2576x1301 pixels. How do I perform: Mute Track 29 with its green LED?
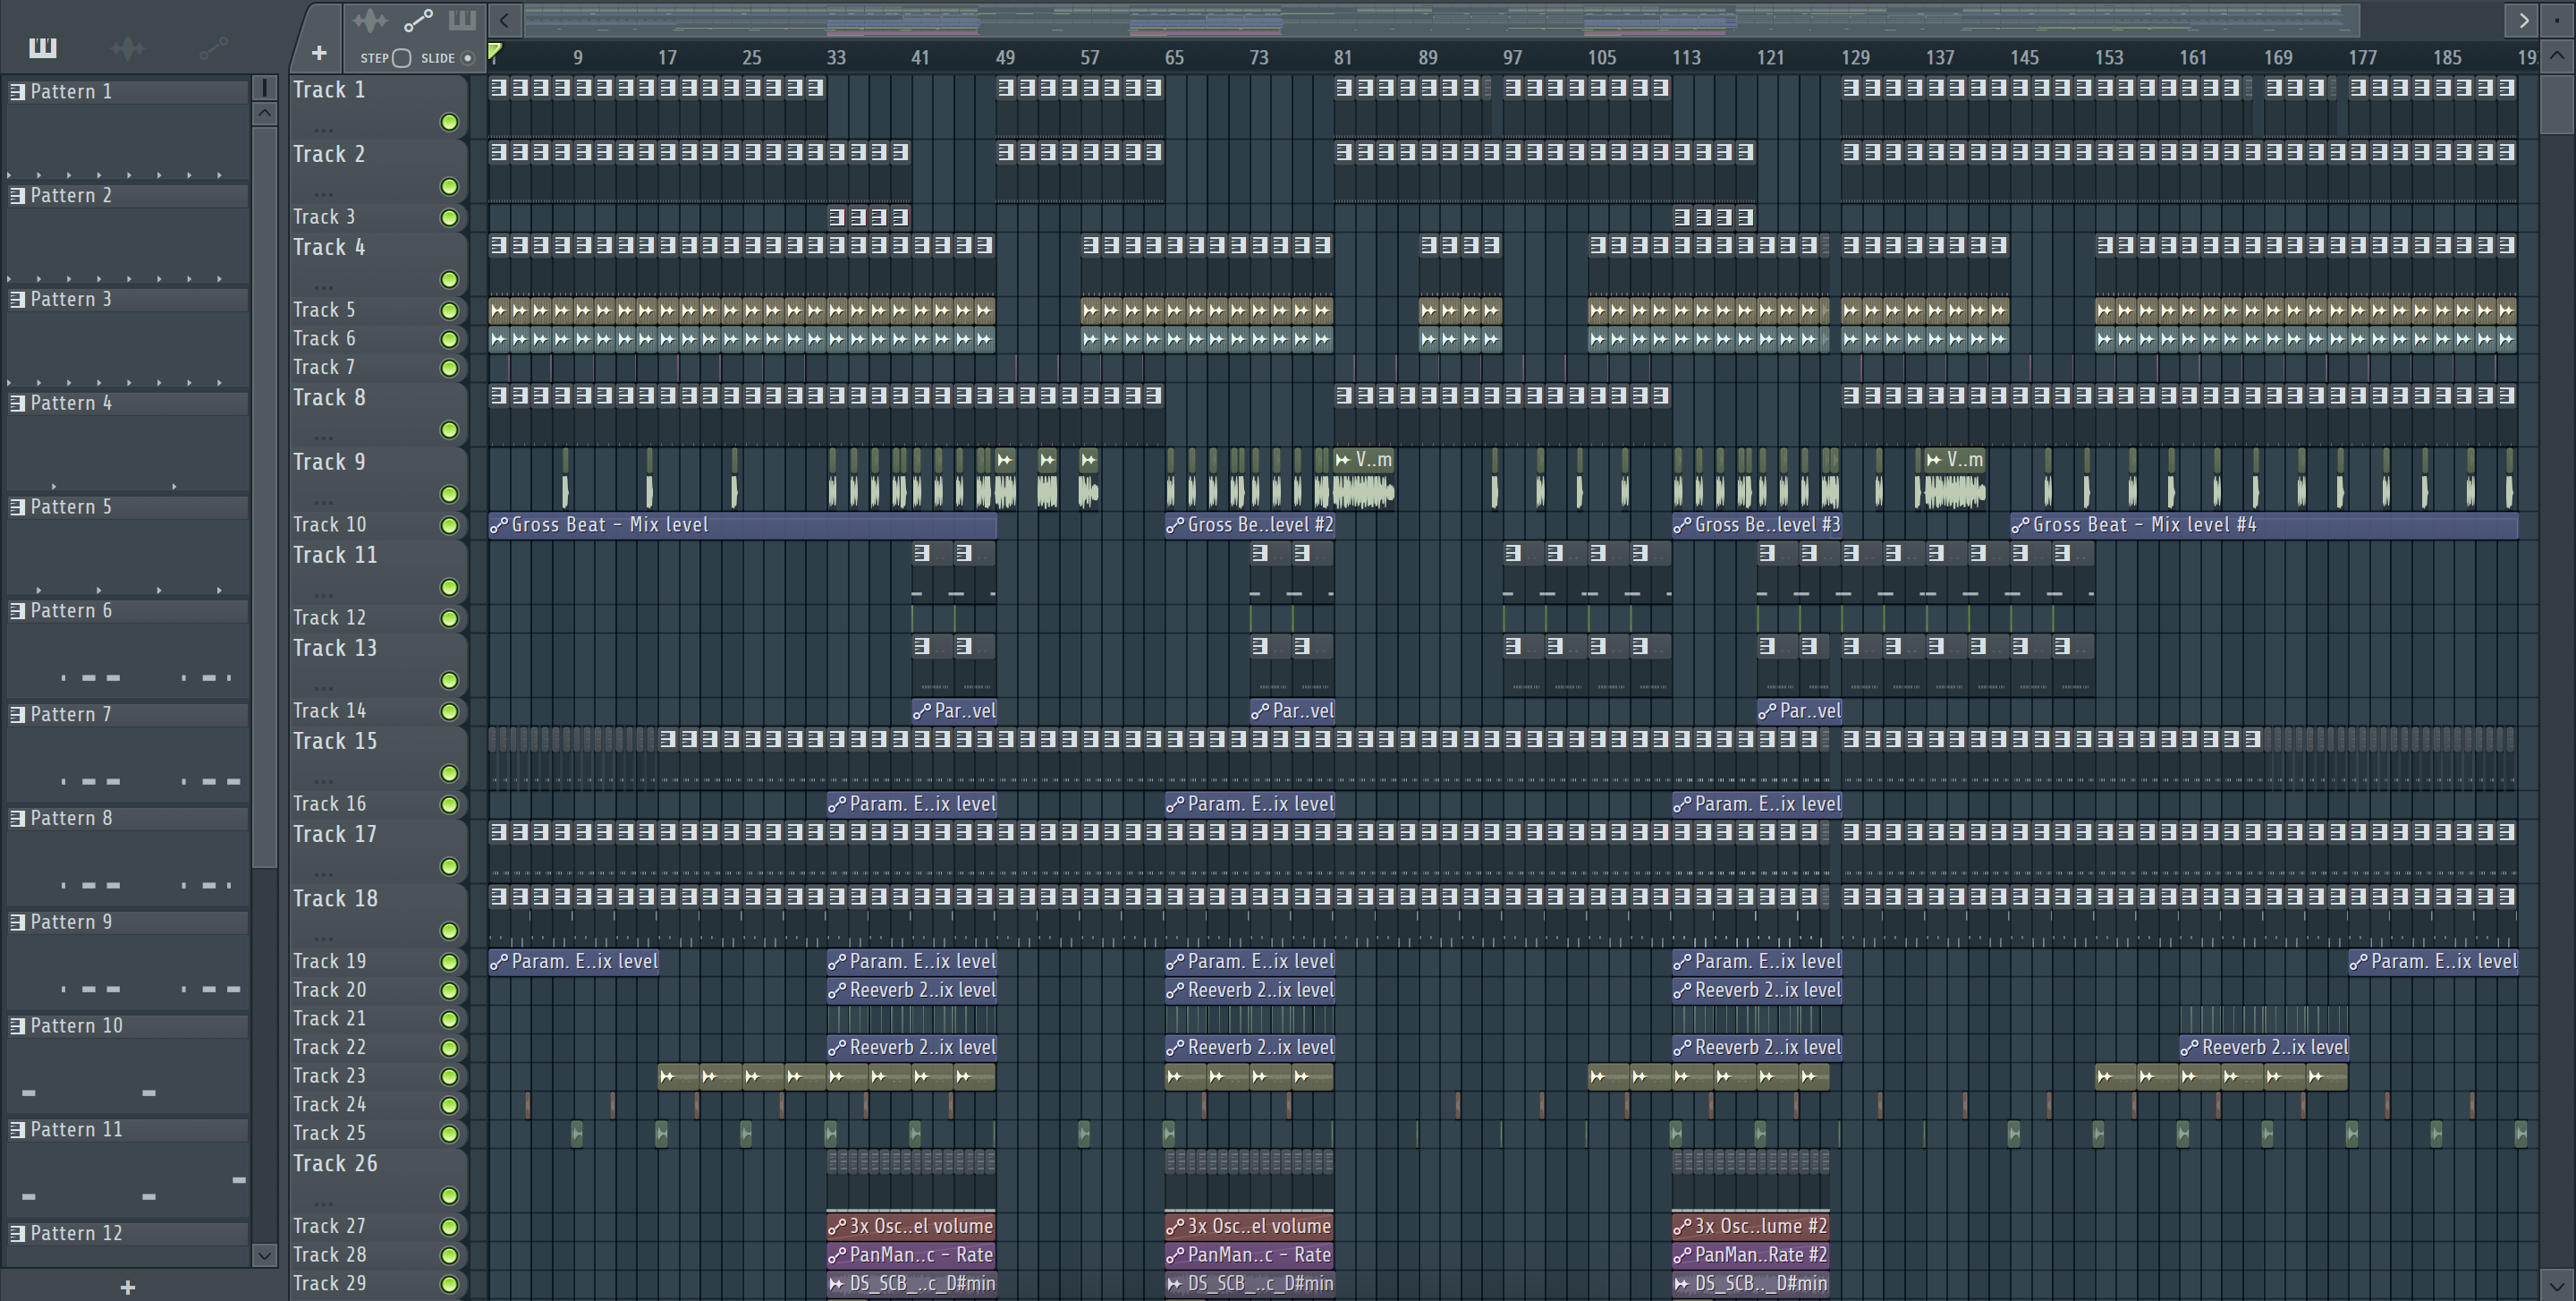point(449,1284)
